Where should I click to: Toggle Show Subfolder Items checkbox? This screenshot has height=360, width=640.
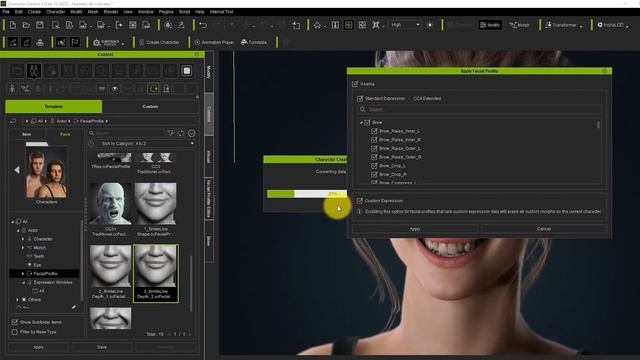click(x=15, y=322)
